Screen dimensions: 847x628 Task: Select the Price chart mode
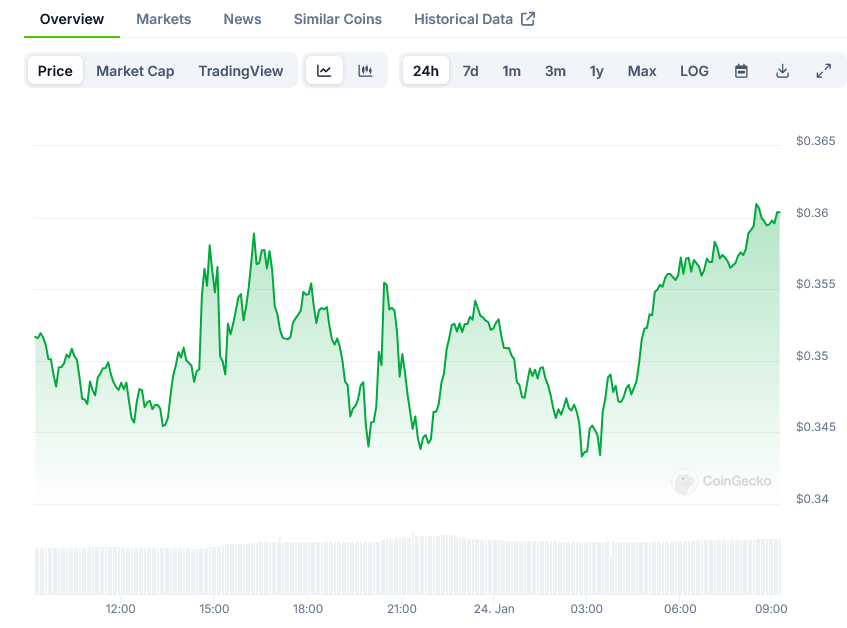(55, 71)
